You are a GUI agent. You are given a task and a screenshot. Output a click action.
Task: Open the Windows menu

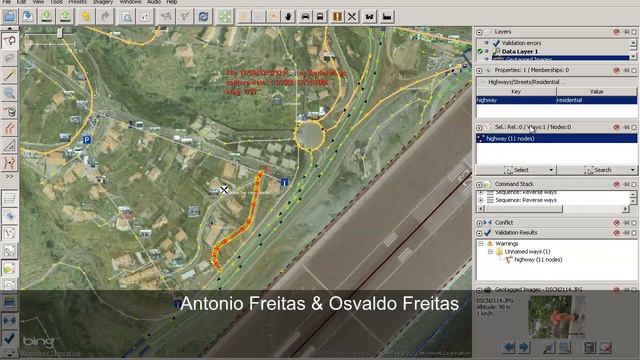click(x=130, y=2)
